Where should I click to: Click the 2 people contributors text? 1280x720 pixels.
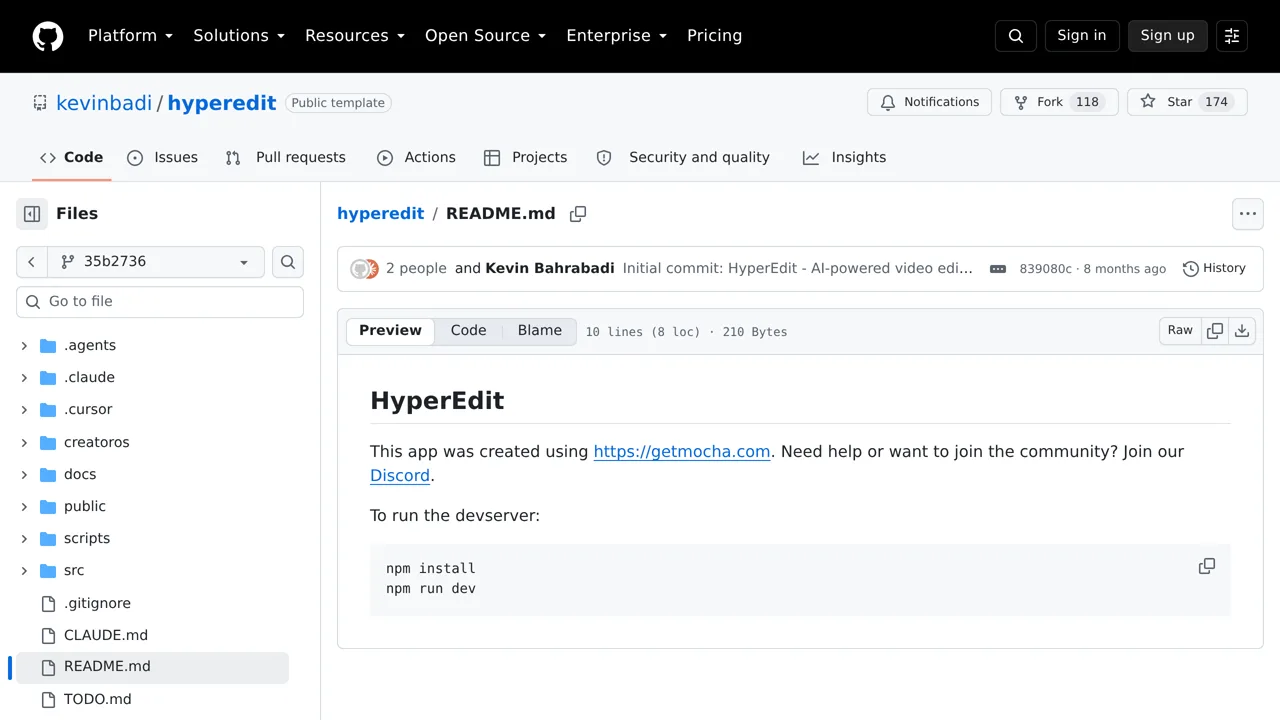[x=416, y=269]
